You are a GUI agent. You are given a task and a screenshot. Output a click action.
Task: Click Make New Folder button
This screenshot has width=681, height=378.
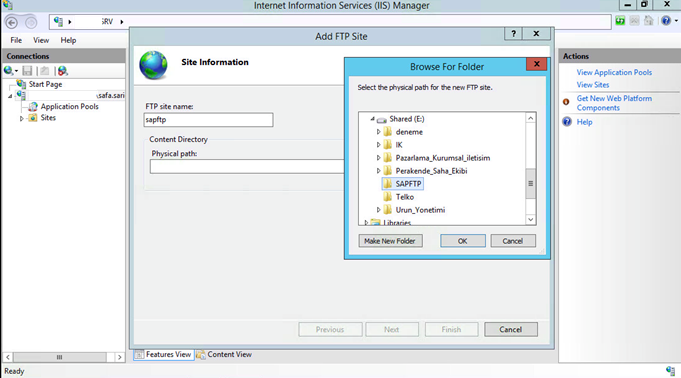(390, 241)
